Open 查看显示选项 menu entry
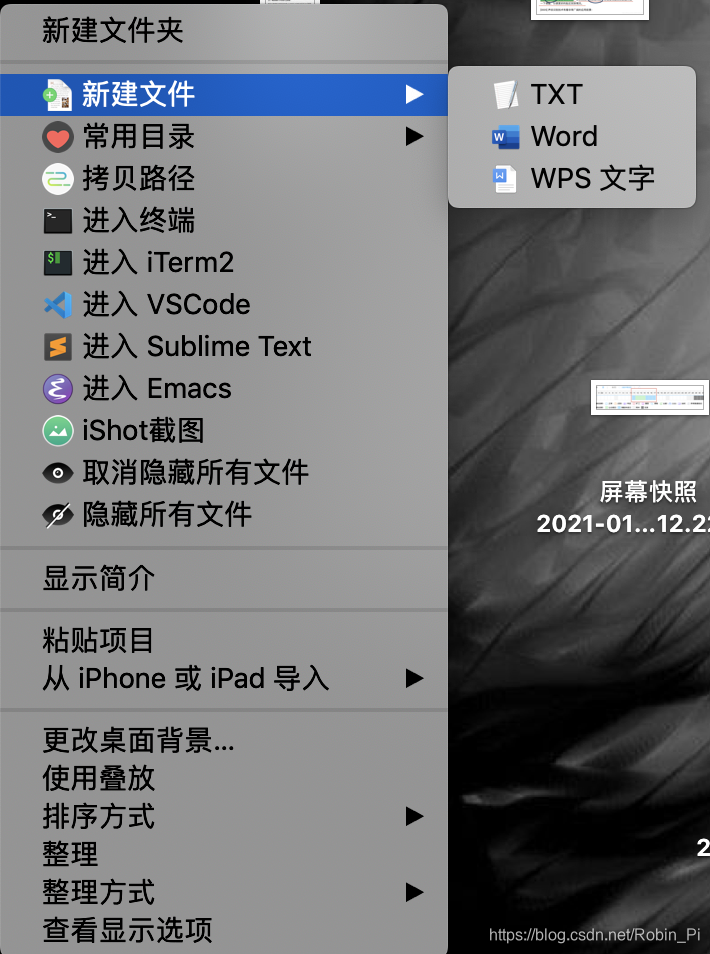This screenshot has width=710, height=954. (224, 930)
